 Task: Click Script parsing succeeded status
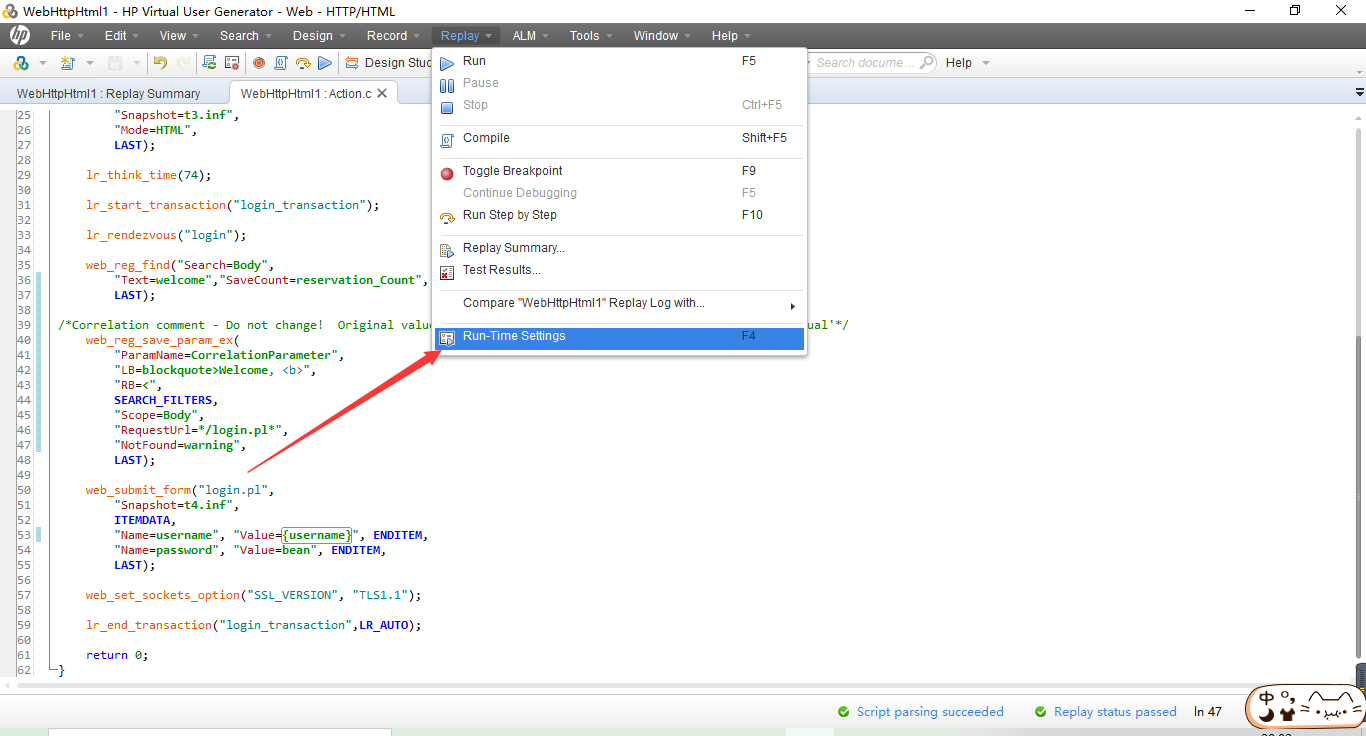(x=920, y=712)
